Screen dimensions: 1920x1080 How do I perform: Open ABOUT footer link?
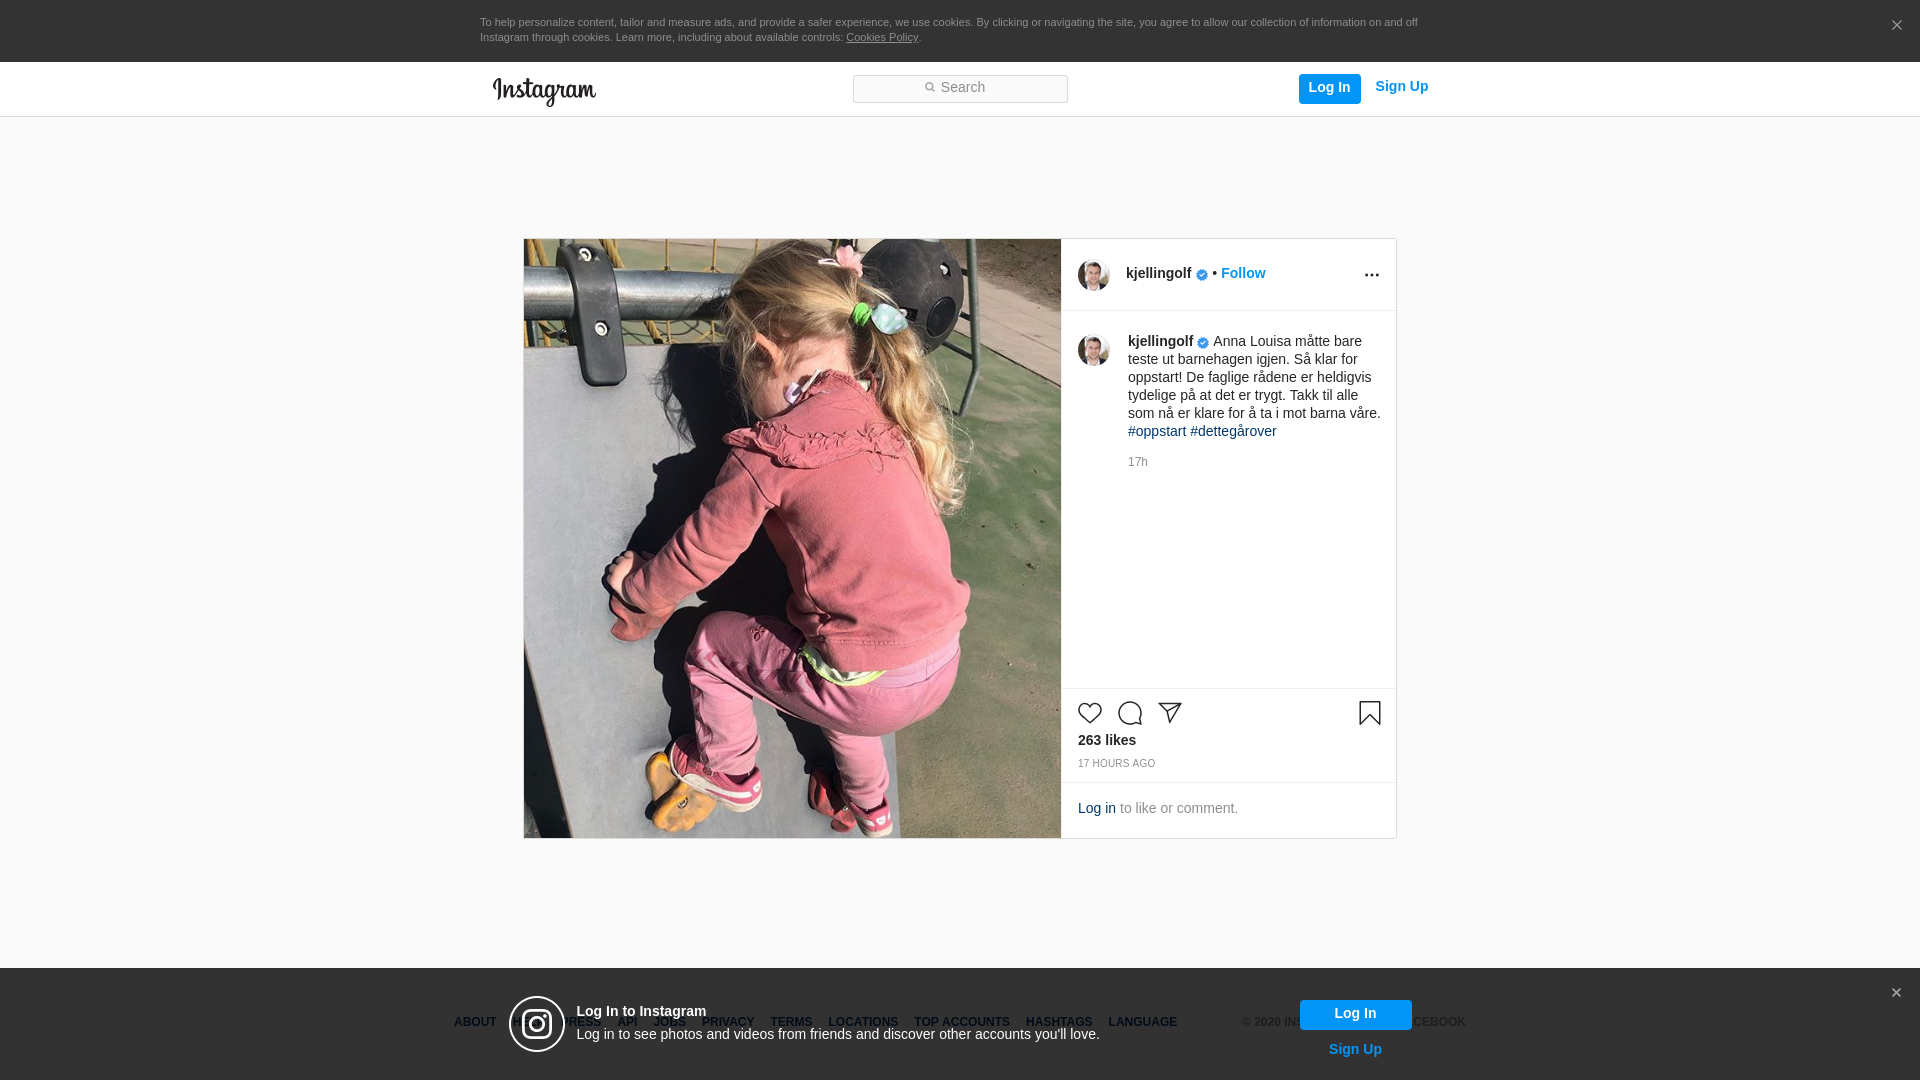[475, 1022]
